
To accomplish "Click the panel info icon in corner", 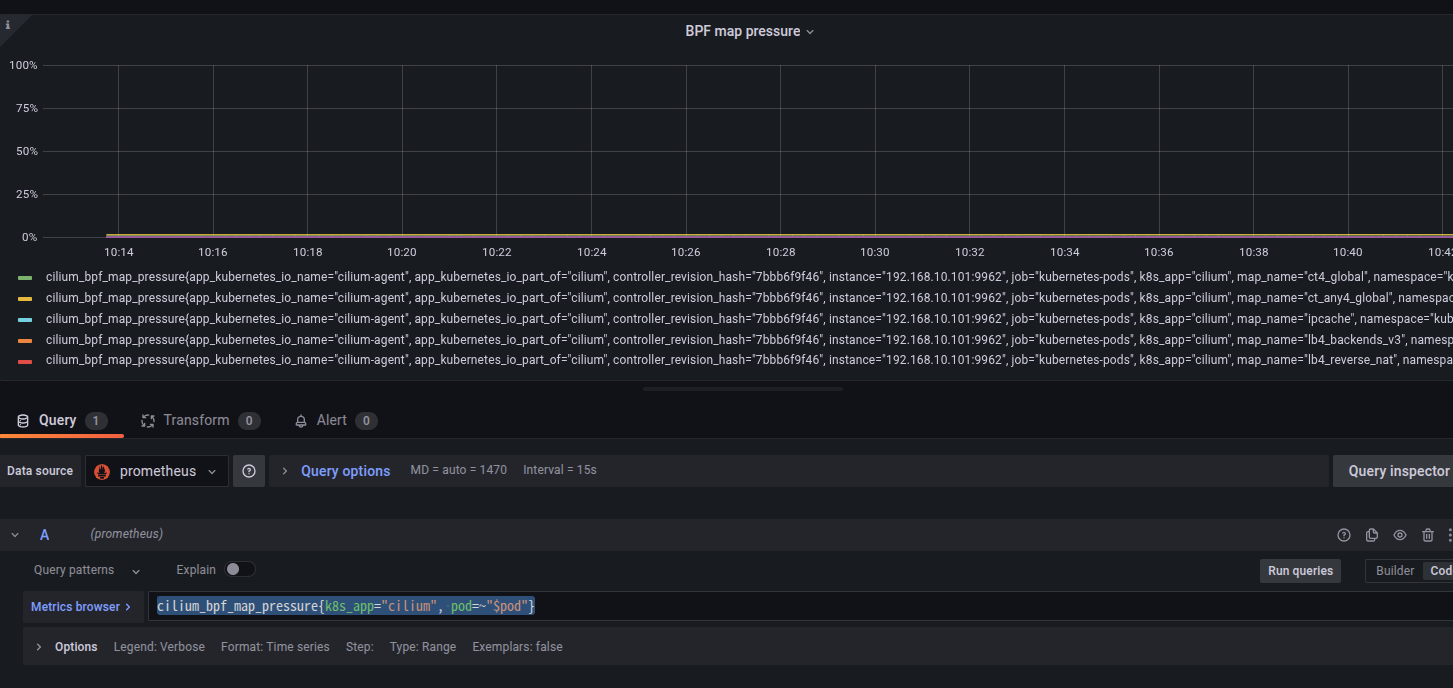I will 8,25.
